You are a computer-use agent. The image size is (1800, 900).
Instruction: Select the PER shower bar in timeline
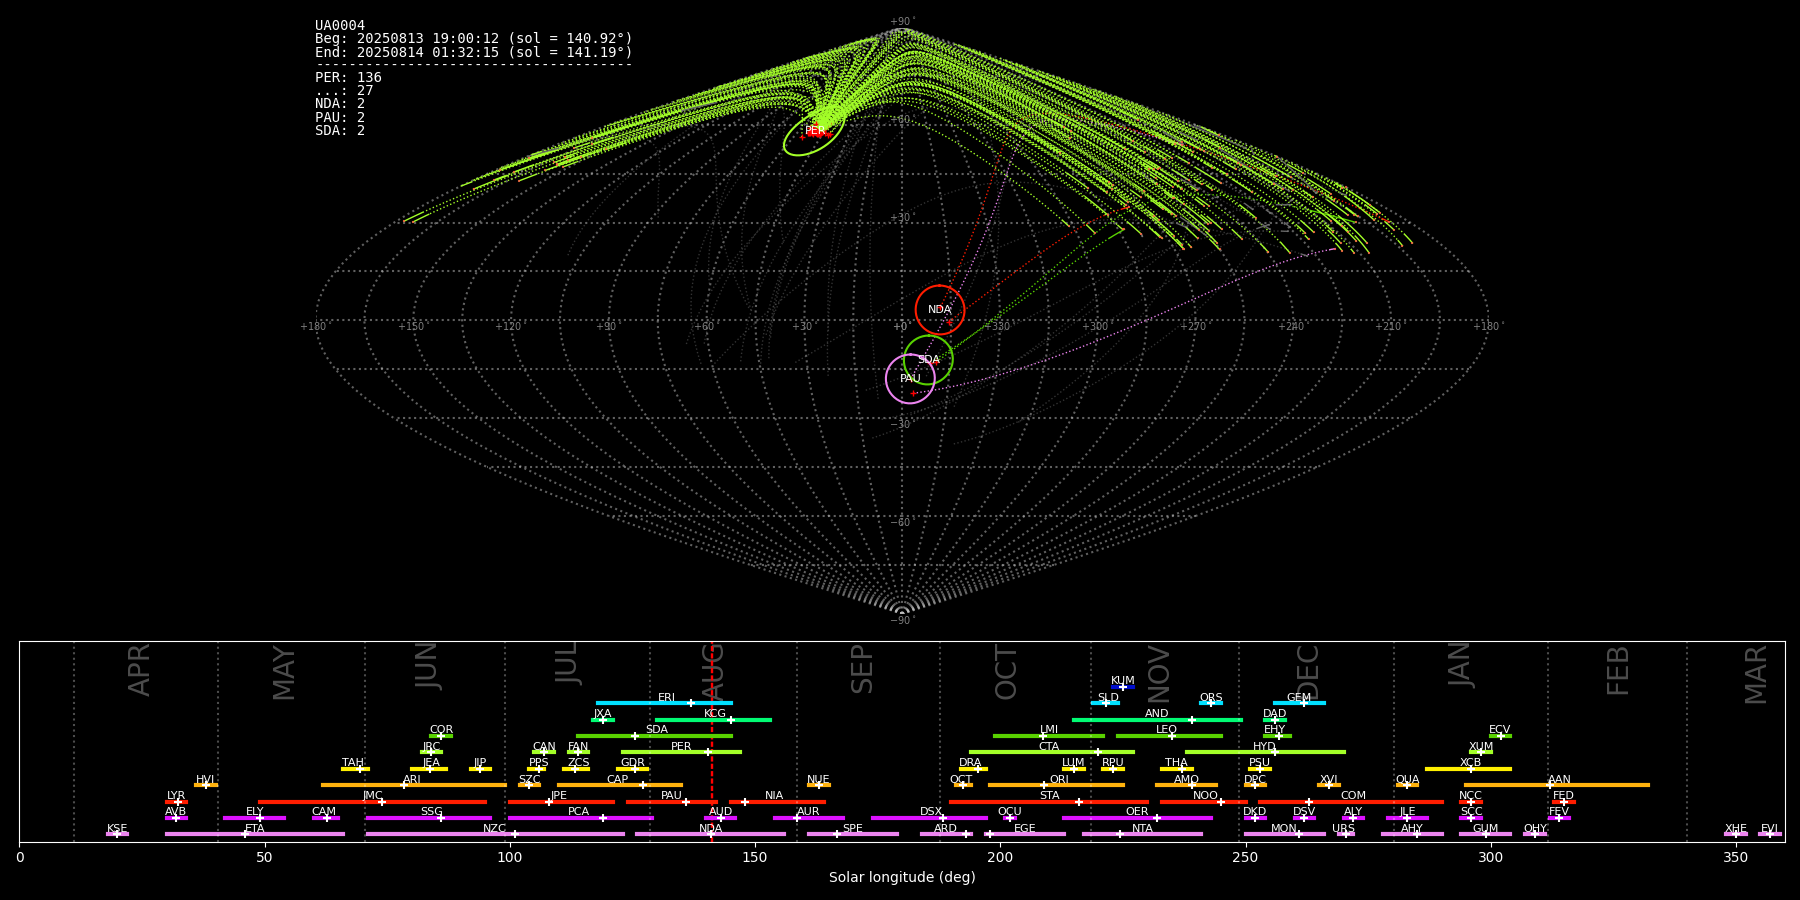point(681,752)
